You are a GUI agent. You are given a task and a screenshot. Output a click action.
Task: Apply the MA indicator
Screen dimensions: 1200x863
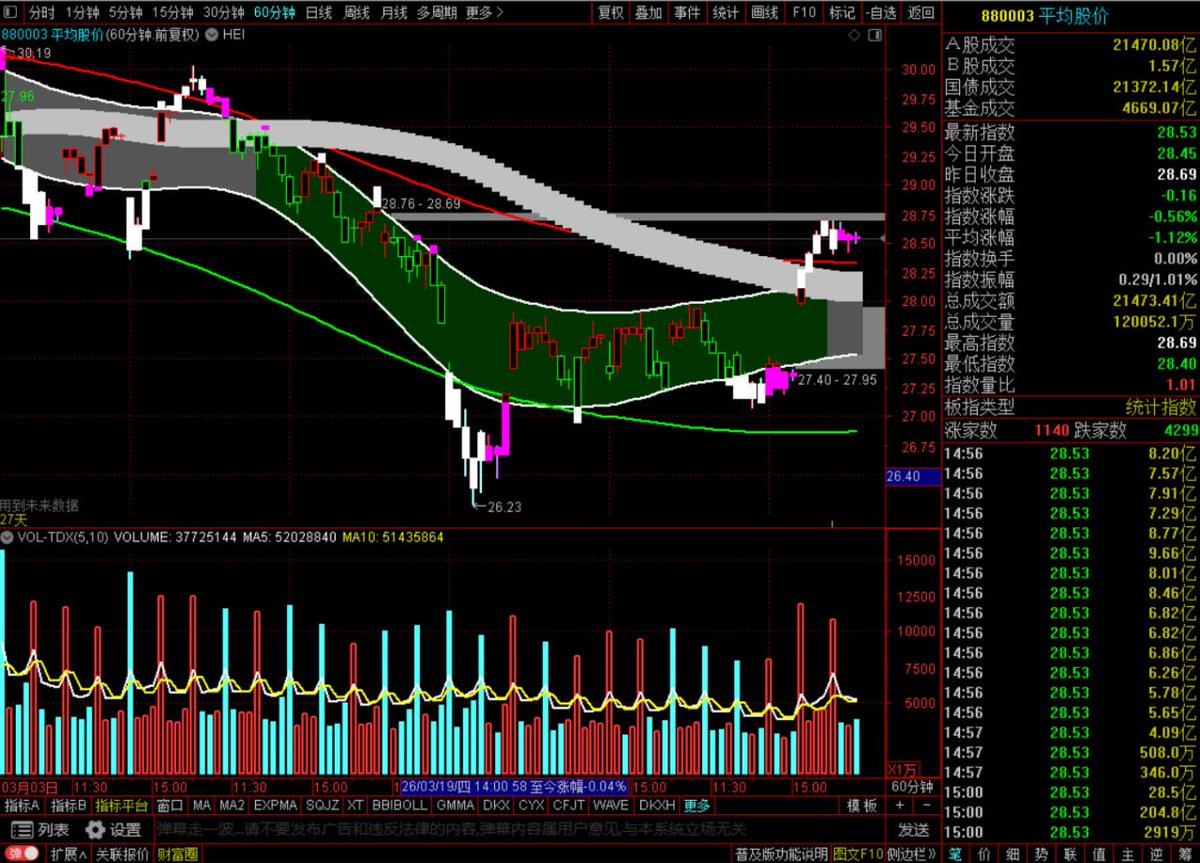click(202, 806)
